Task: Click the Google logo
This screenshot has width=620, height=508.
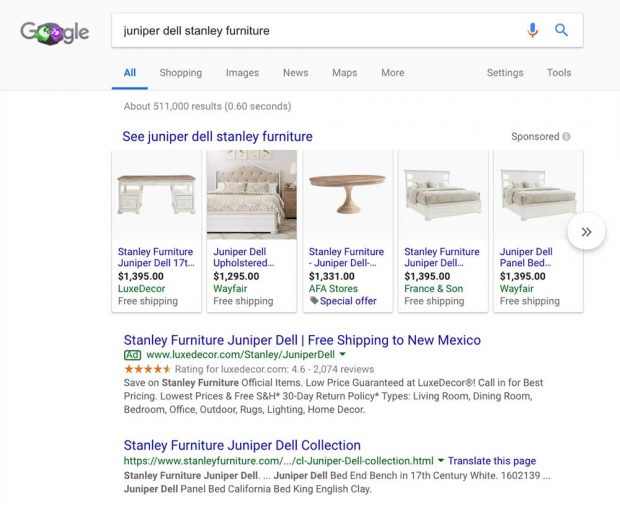Action: [54, 32]
